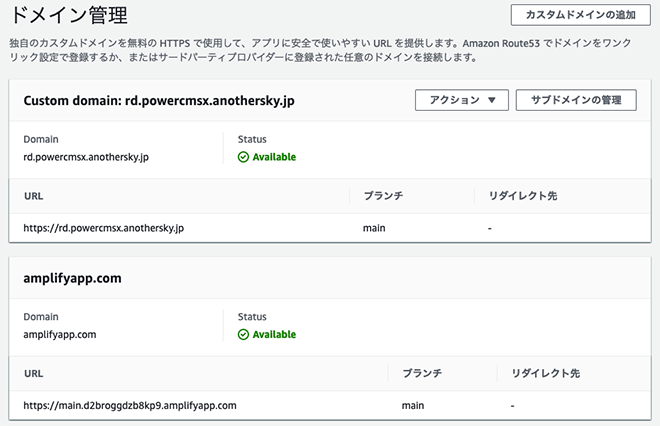Image resolution: width=660 pixels, height=426 pixels.
Task: Click the description paragraph mentioning Amazon Route53
Action: pyautogui.click(x=320, y=50)
